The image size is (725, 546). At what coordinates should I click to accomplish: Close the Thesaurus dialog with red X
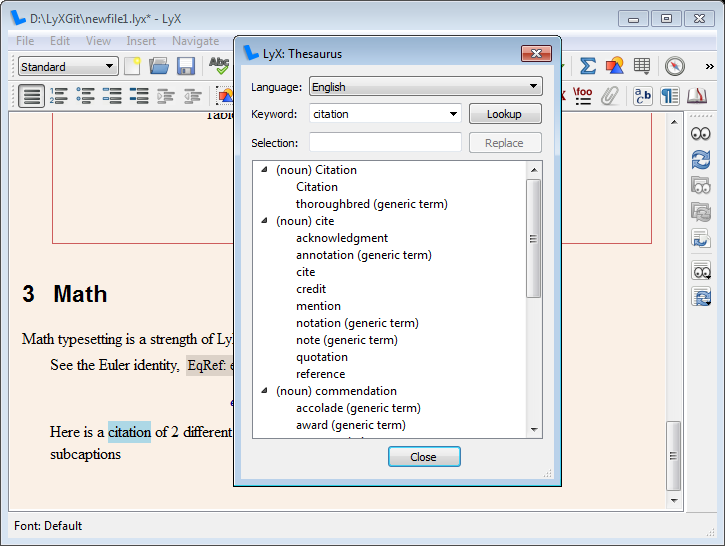point(536,54)
